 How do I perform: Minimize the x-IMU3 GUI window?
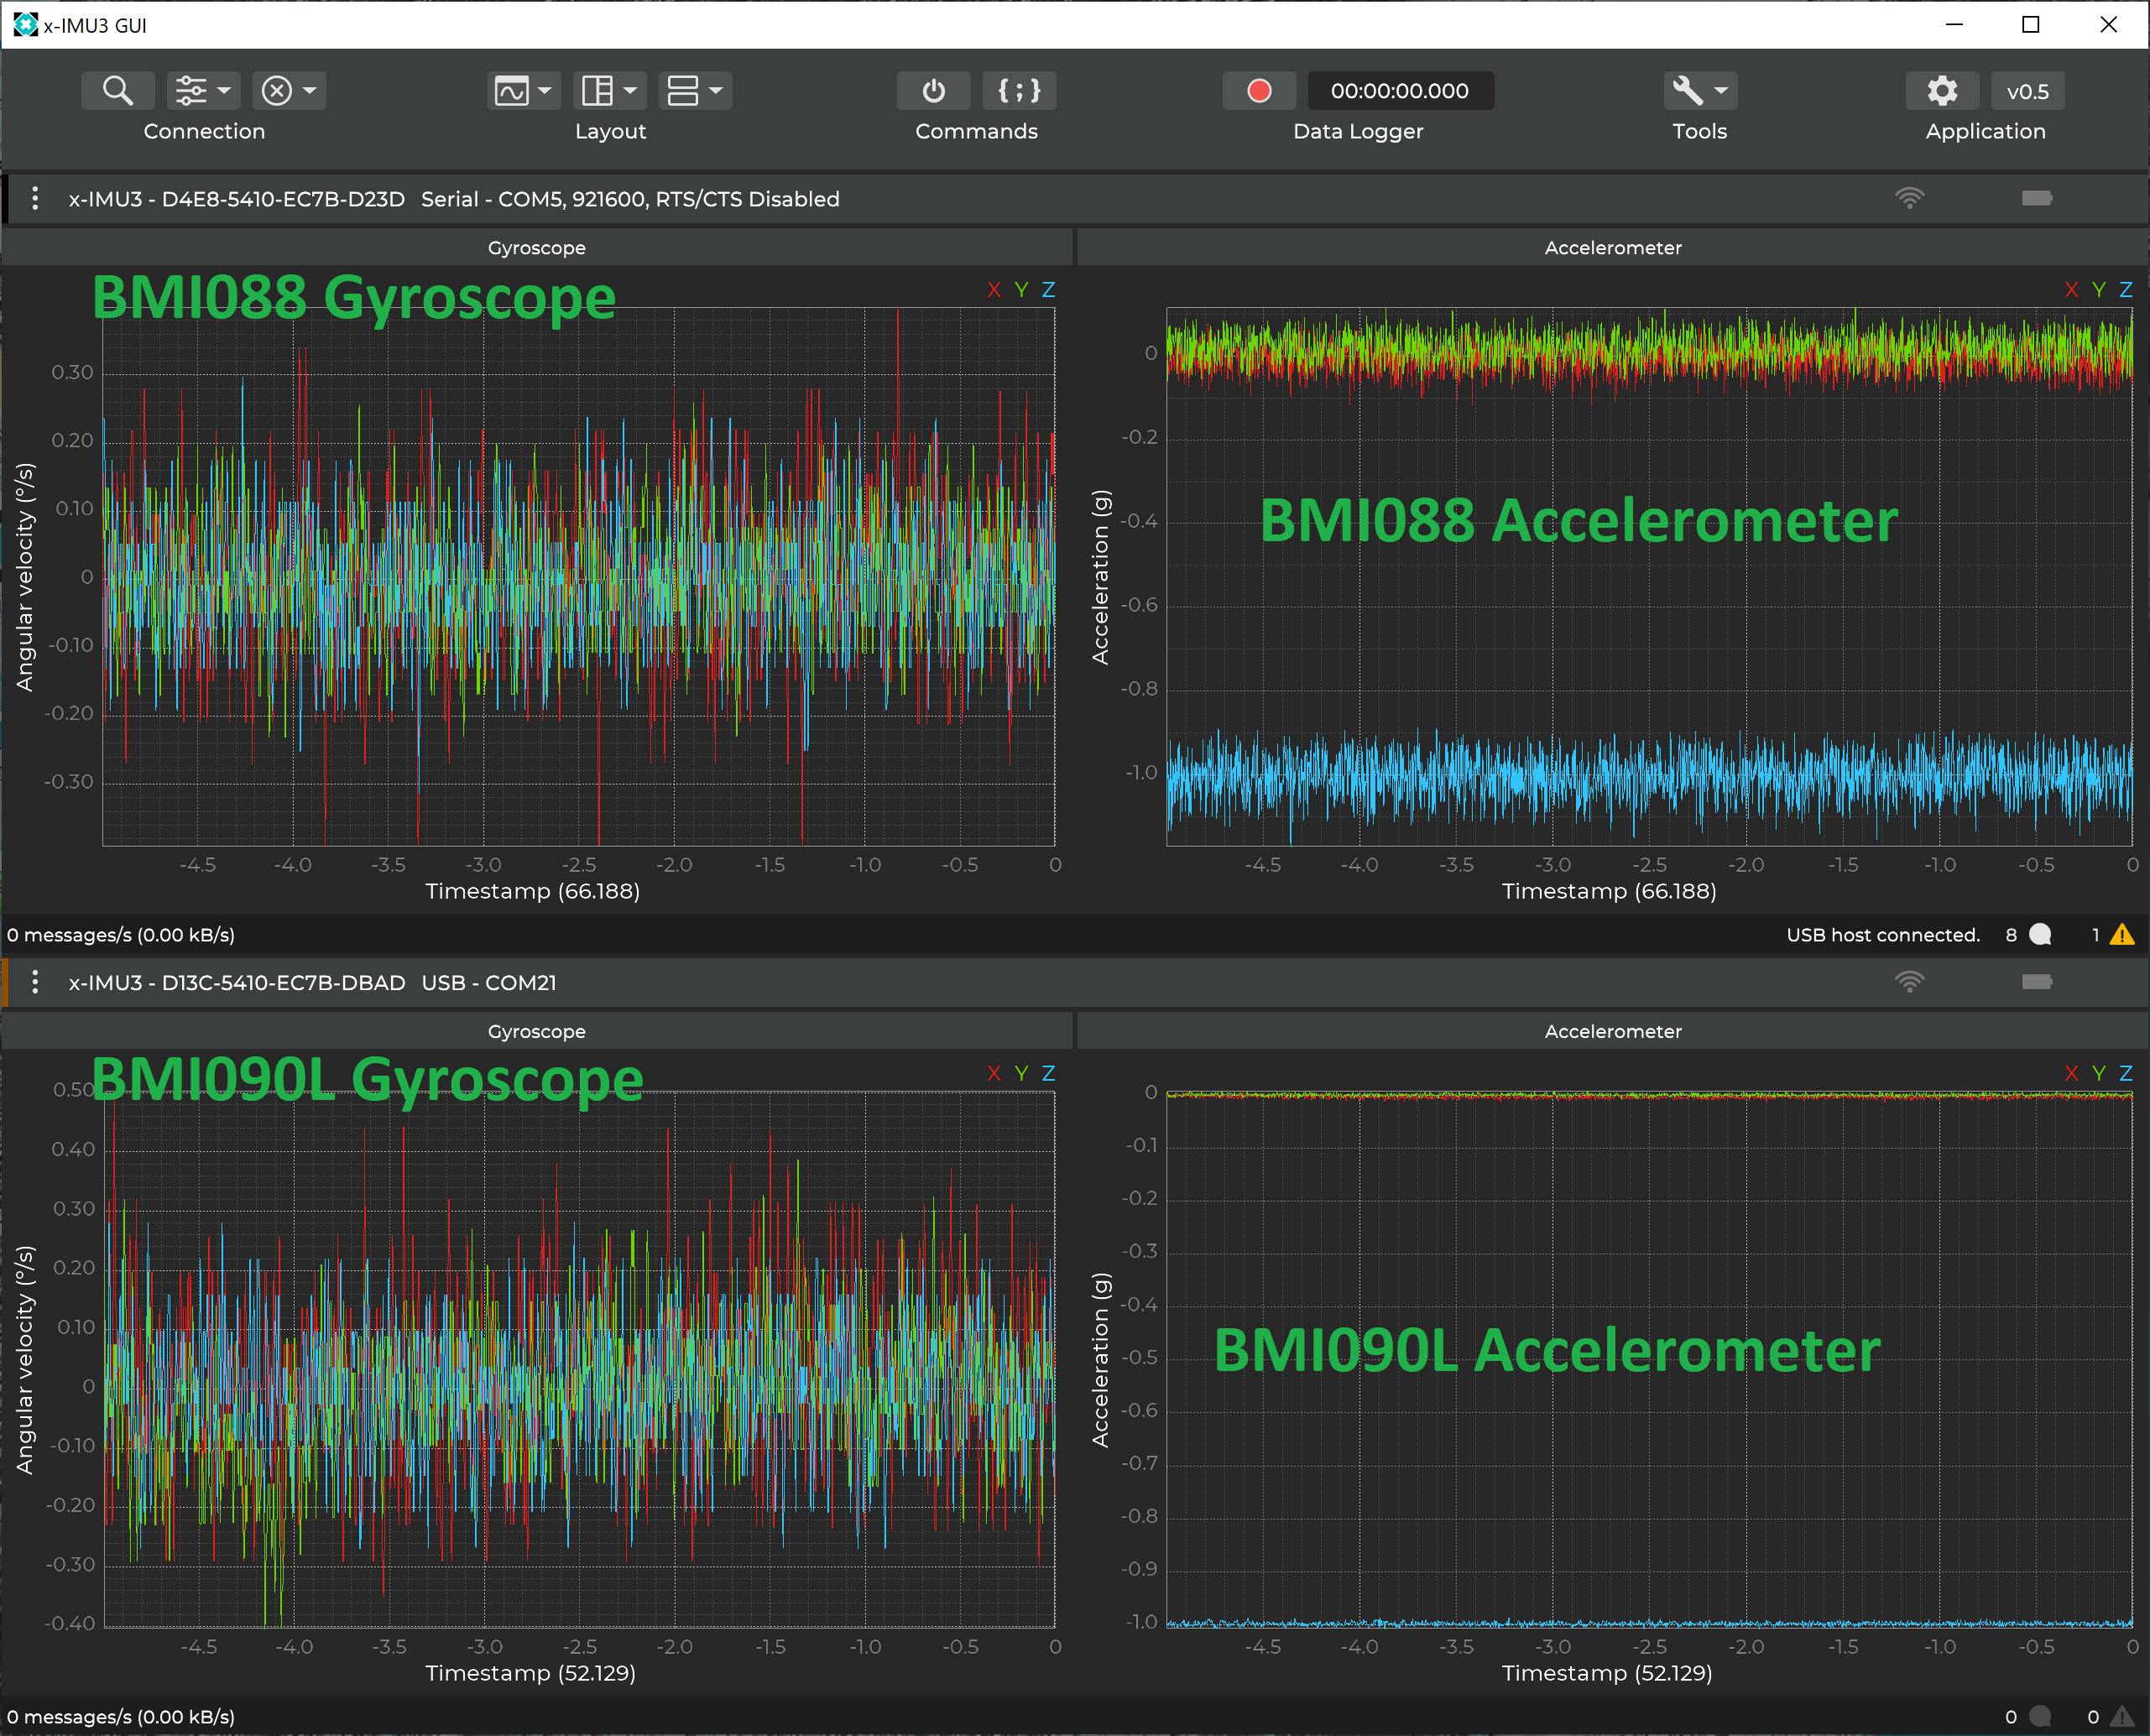coord(1954,24)
